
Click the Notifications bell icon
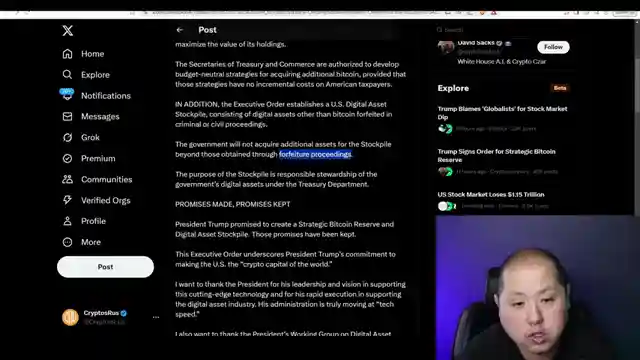(x=67, y=95)
